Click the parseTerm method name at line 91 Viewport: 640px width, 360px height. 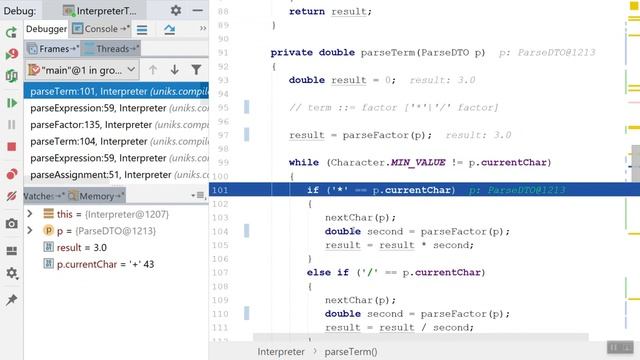point(388,53)
